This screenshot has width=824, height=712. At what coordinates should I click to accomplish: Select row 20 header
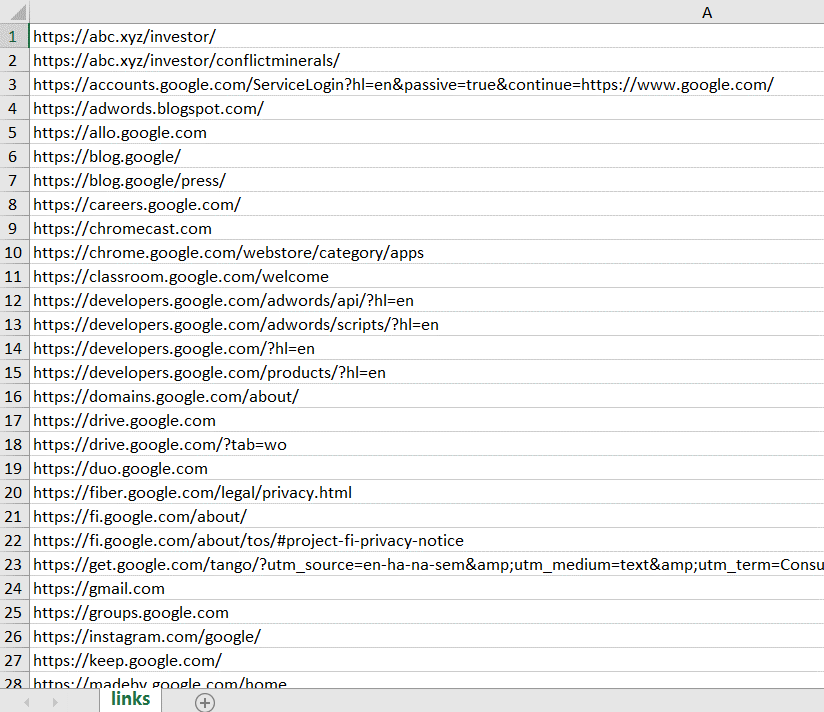[x=14, y=492]
